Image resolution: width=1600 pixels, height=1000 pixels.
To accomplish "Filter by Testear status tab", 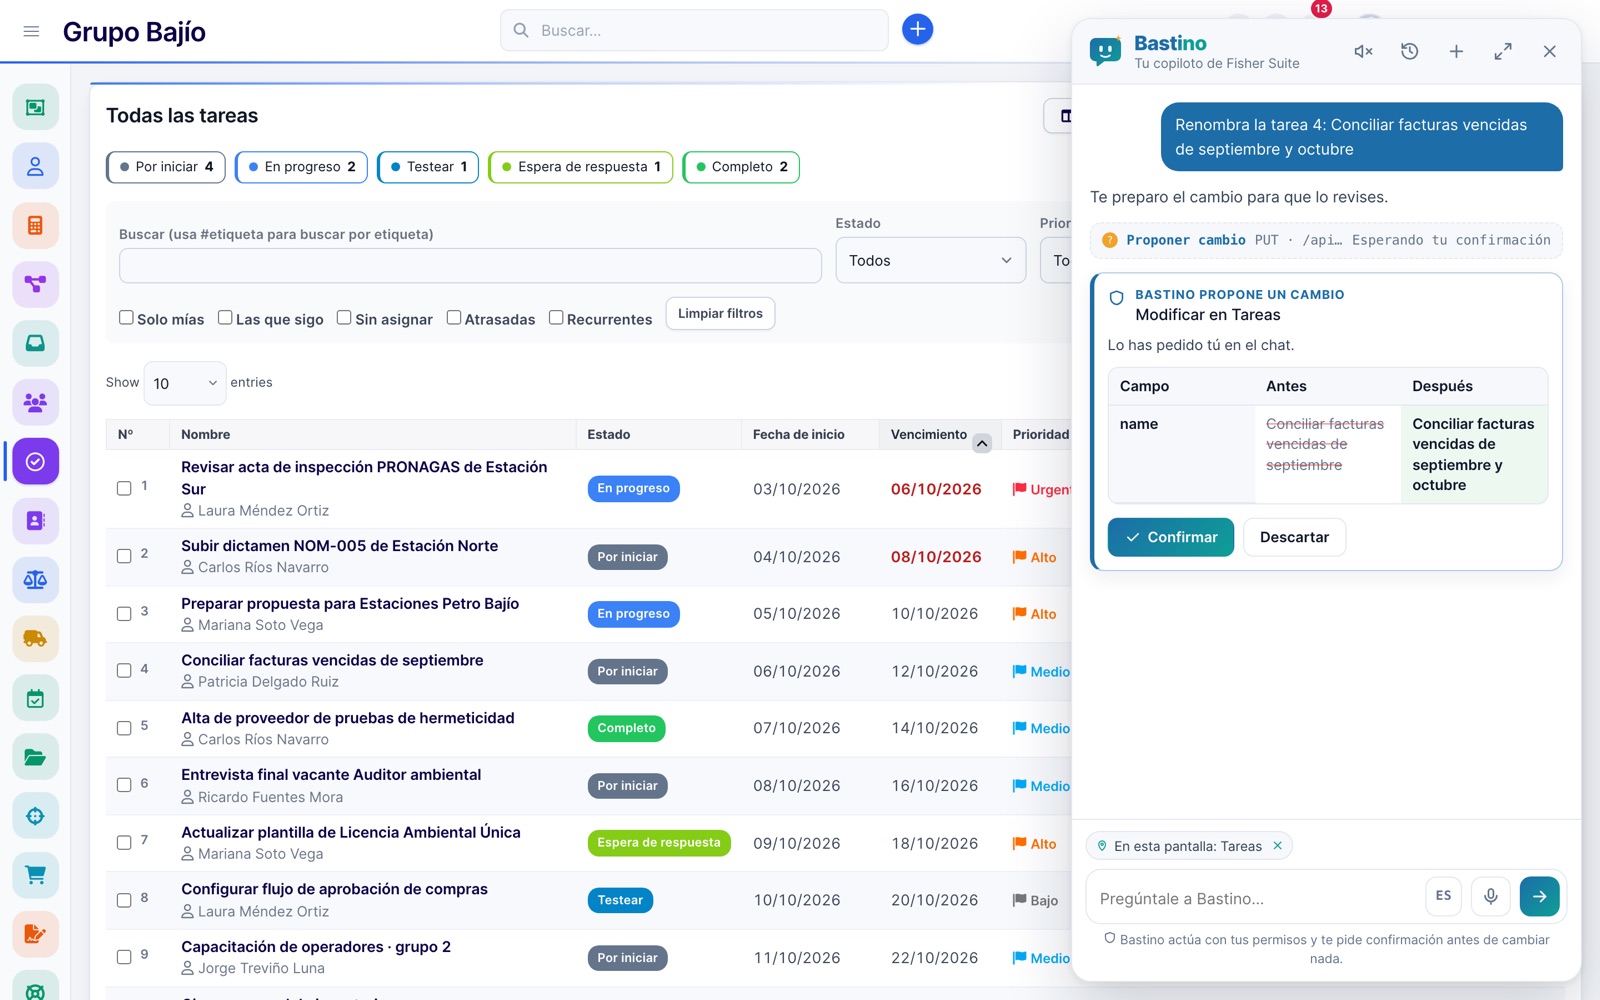I will 429,167.
